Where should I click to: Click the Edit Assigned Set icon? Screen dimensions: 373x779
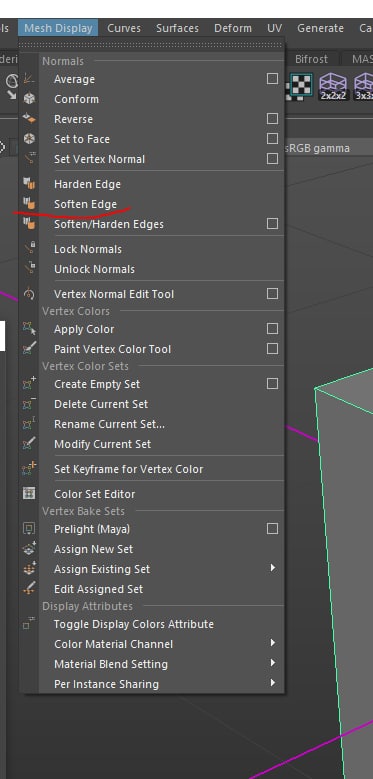29,589
